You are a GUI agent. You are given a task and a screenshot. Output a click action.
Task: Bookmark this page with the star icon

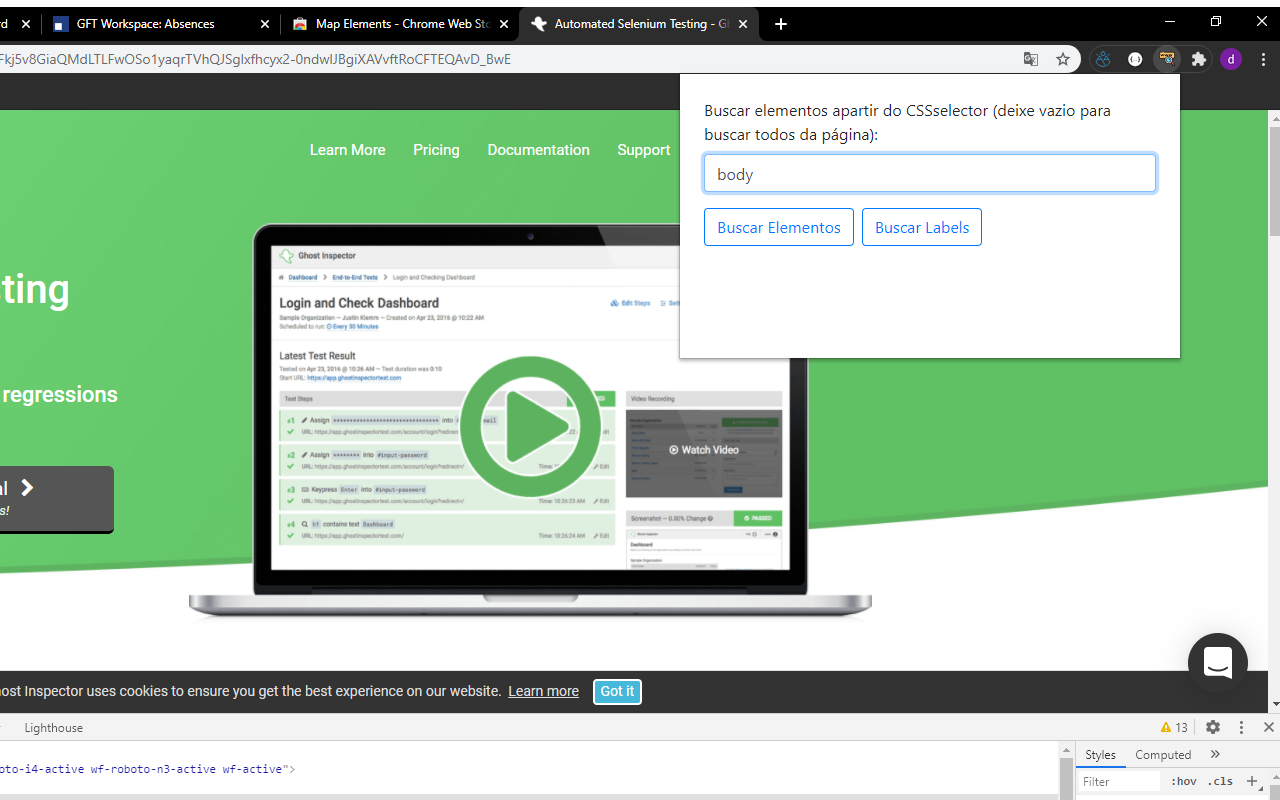(1063, 59)
